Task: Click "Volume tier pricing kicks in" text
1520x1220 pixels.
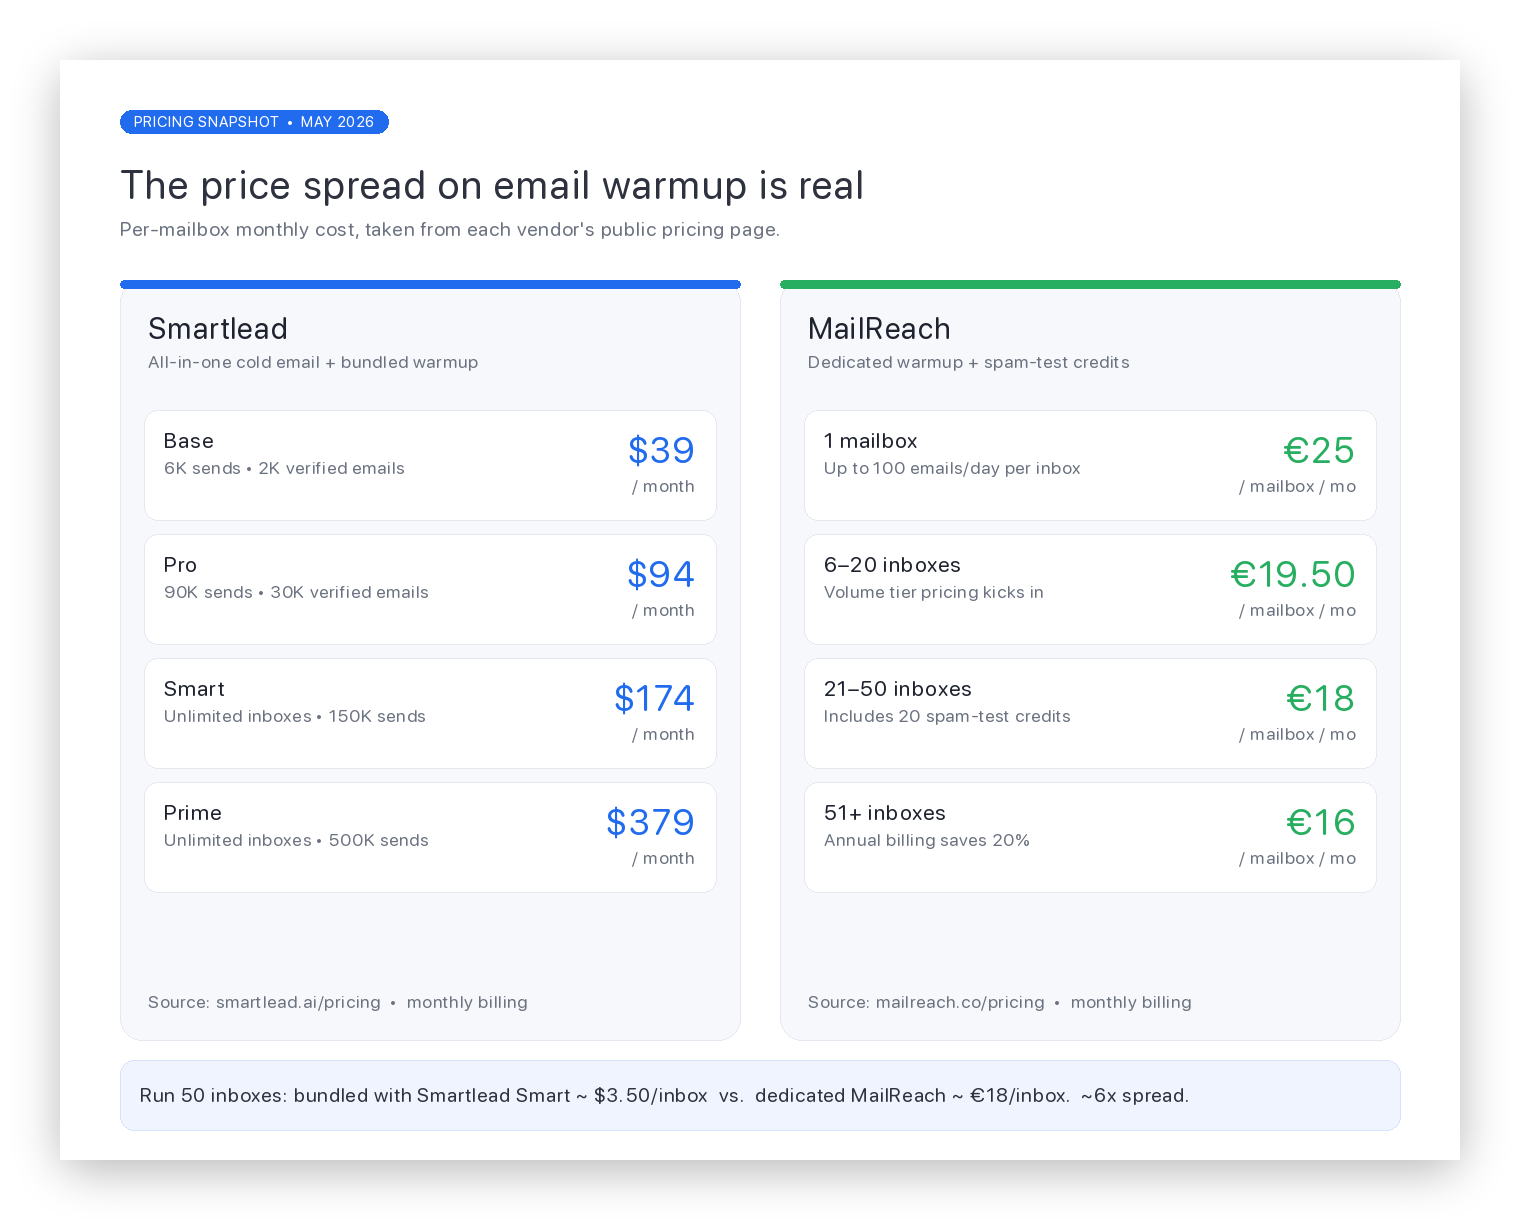Action: tap(934, 592)
